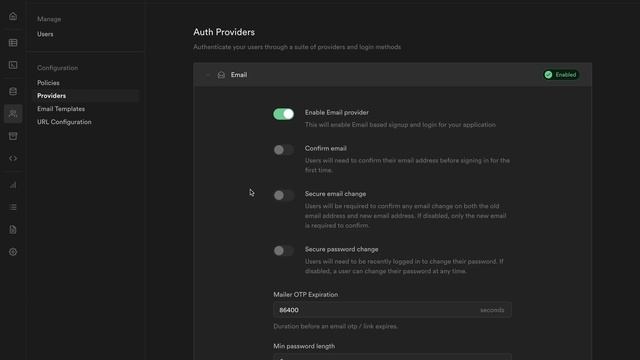
Task: Open the Edge Functions code icon
Action: pos(13,158)
